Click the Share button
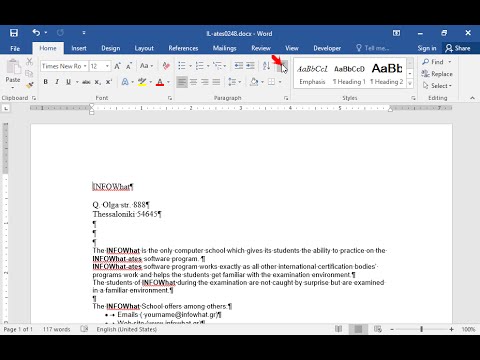 coord(458,48)
